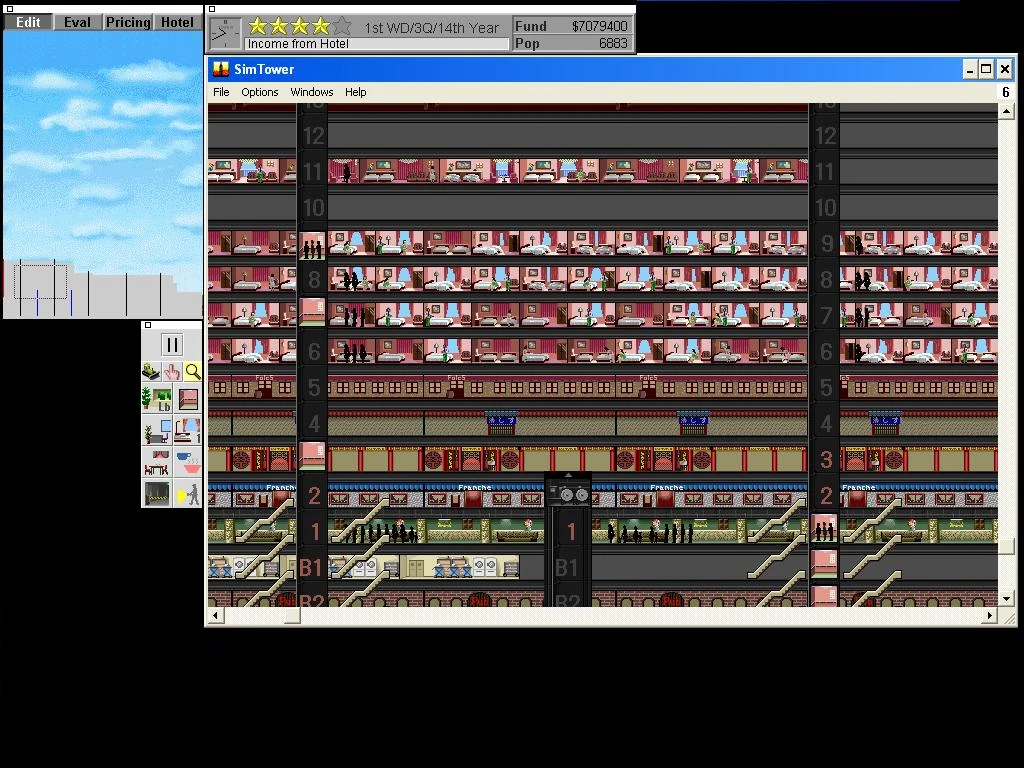Open the Windows menu
This screenshot has height=768, width=1024.
click(x=312, y=92)
